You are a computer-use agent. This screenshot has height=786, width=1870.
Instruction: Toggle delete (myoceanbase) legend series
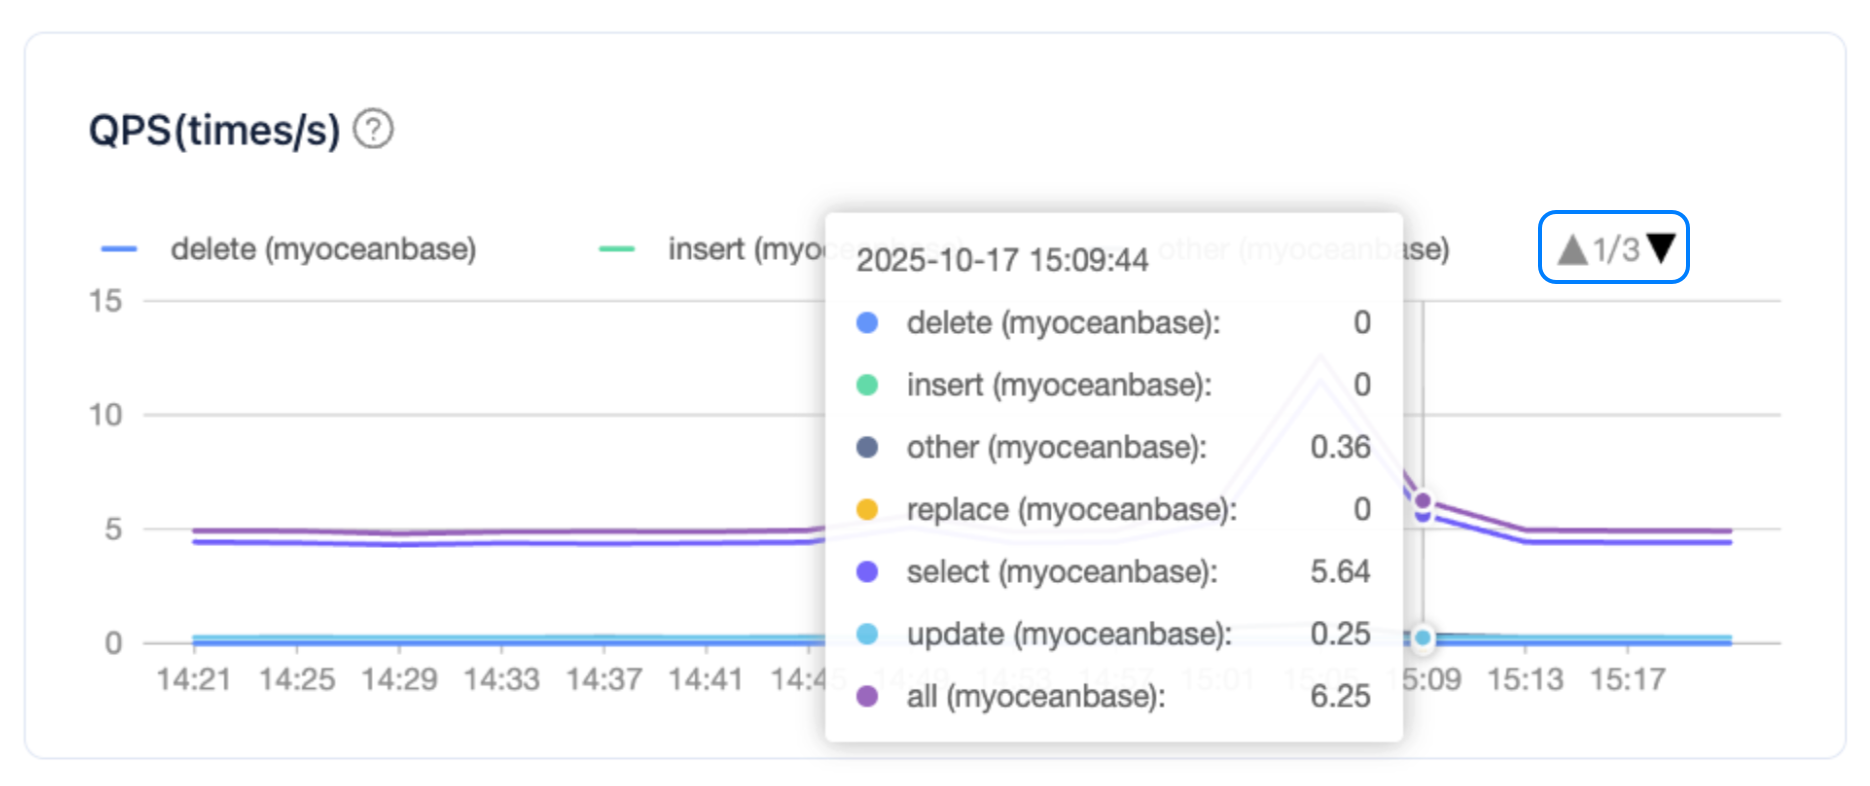(288, 249)
